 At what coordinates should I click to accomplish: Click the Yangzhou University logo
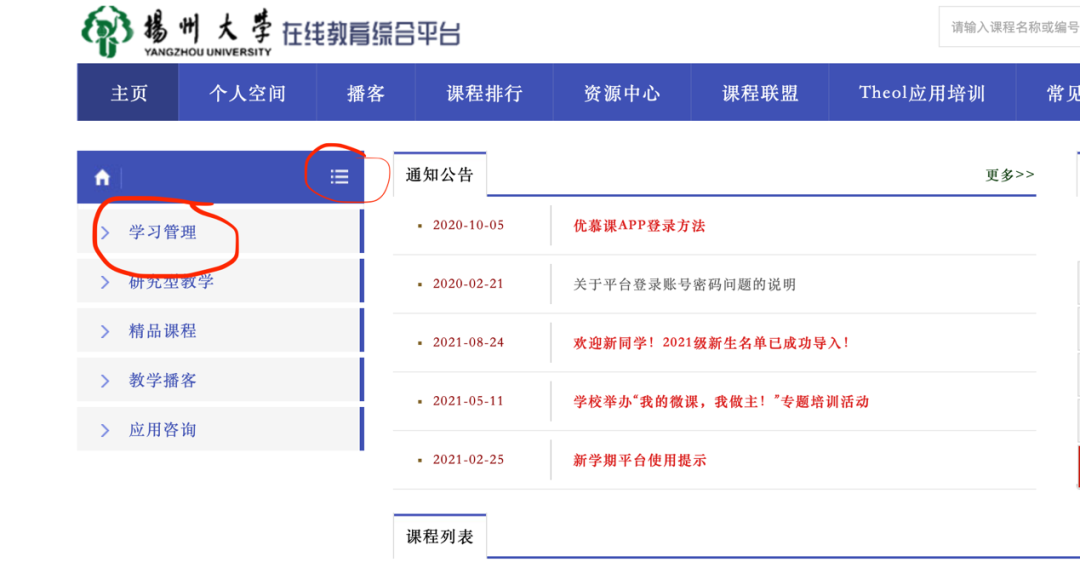click(x=176, y=32)
